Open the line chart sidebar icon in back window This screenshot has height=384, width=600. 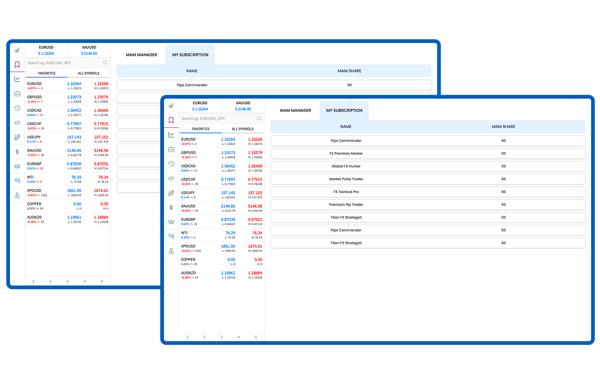(x=17, y=79)
